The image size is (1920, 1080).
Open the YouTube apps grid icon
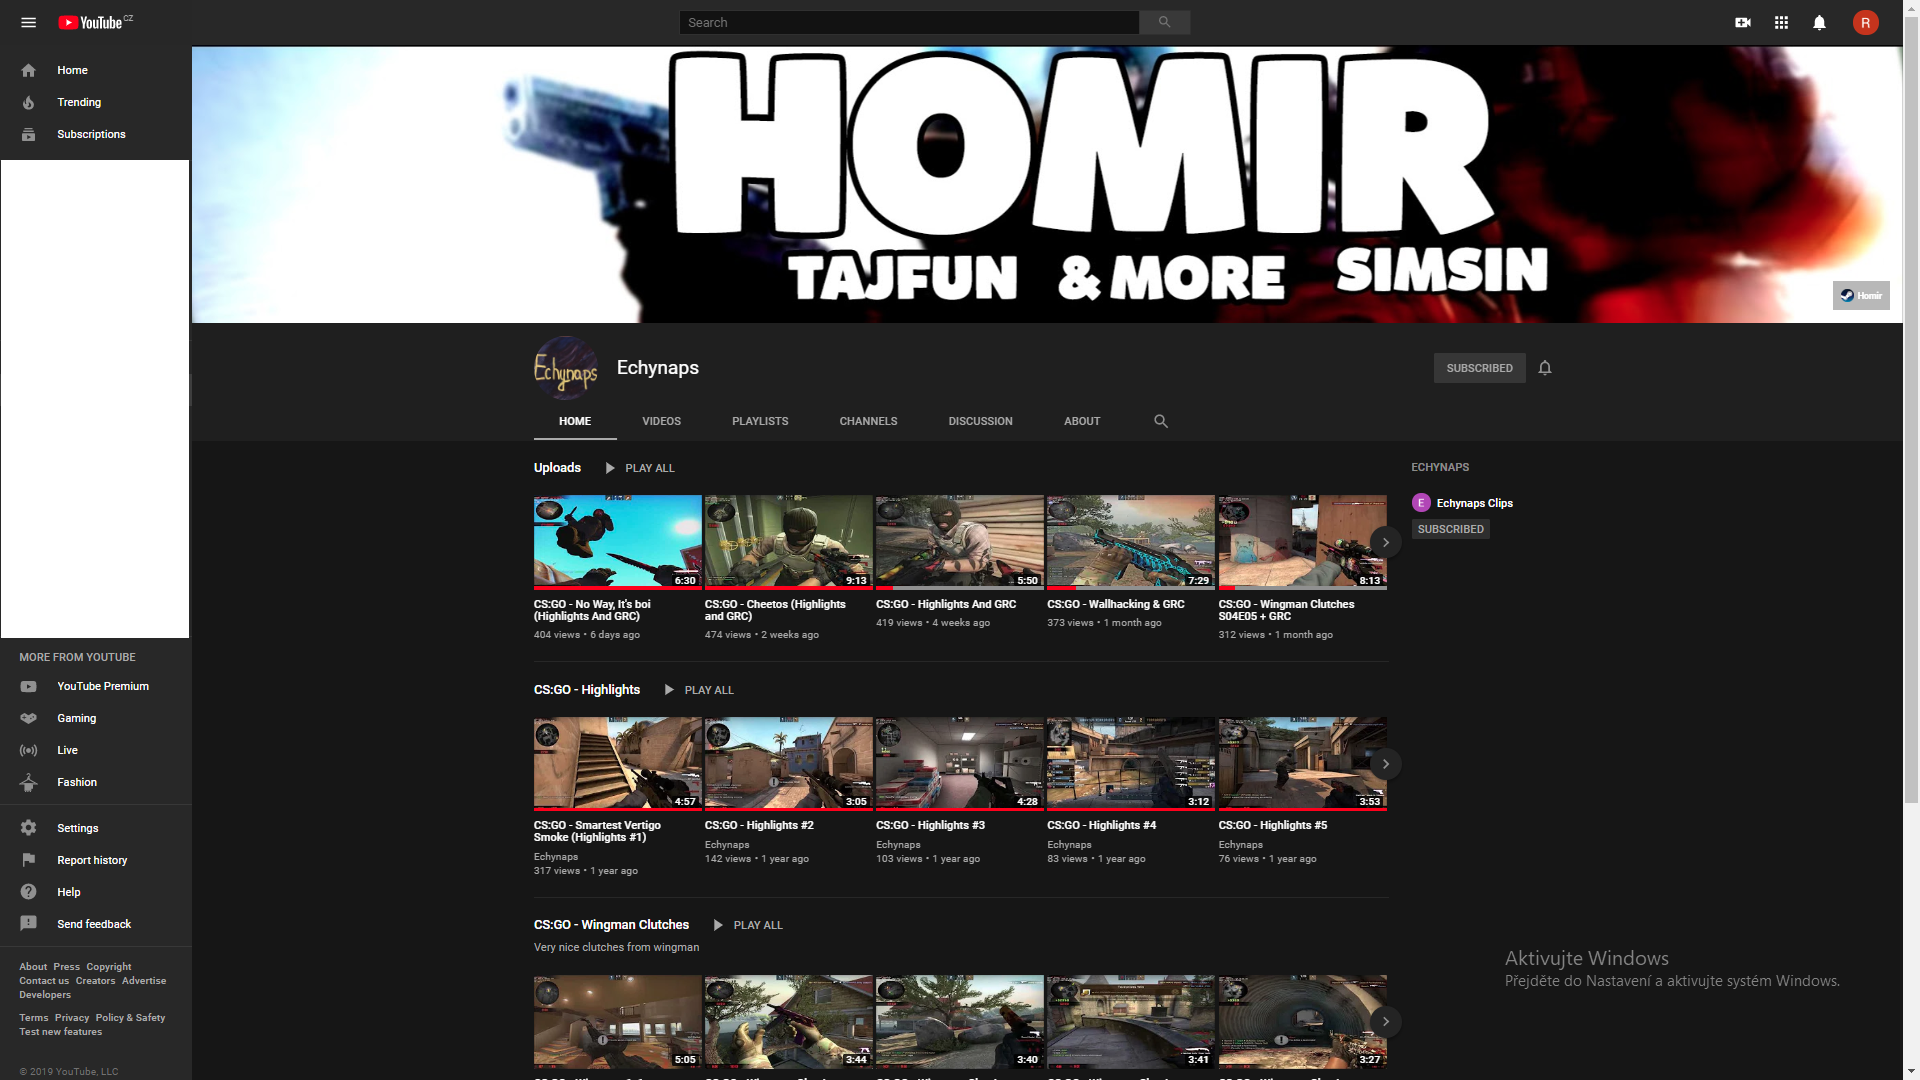click(1781, 22)
